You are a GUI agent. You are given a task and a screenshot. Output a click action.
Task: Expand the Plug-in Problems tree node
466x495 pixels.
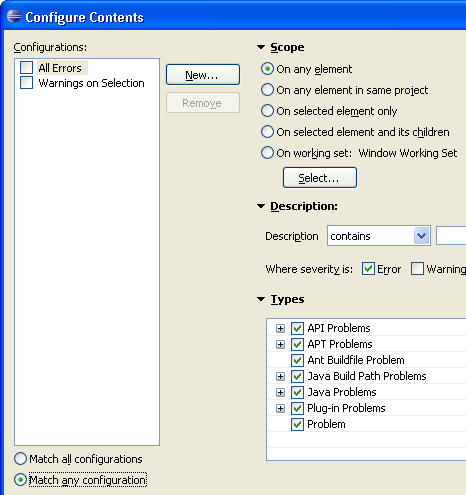[280, 409]
